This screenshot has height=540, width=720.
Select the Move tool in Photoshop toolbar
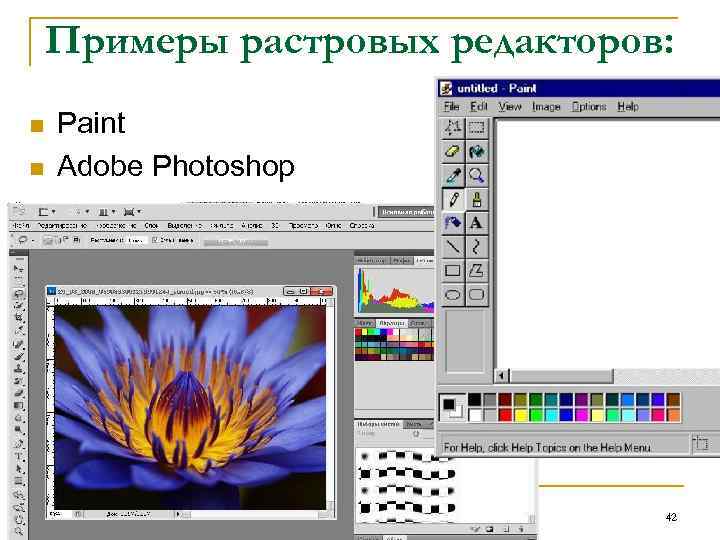click(x=19, y=268)
